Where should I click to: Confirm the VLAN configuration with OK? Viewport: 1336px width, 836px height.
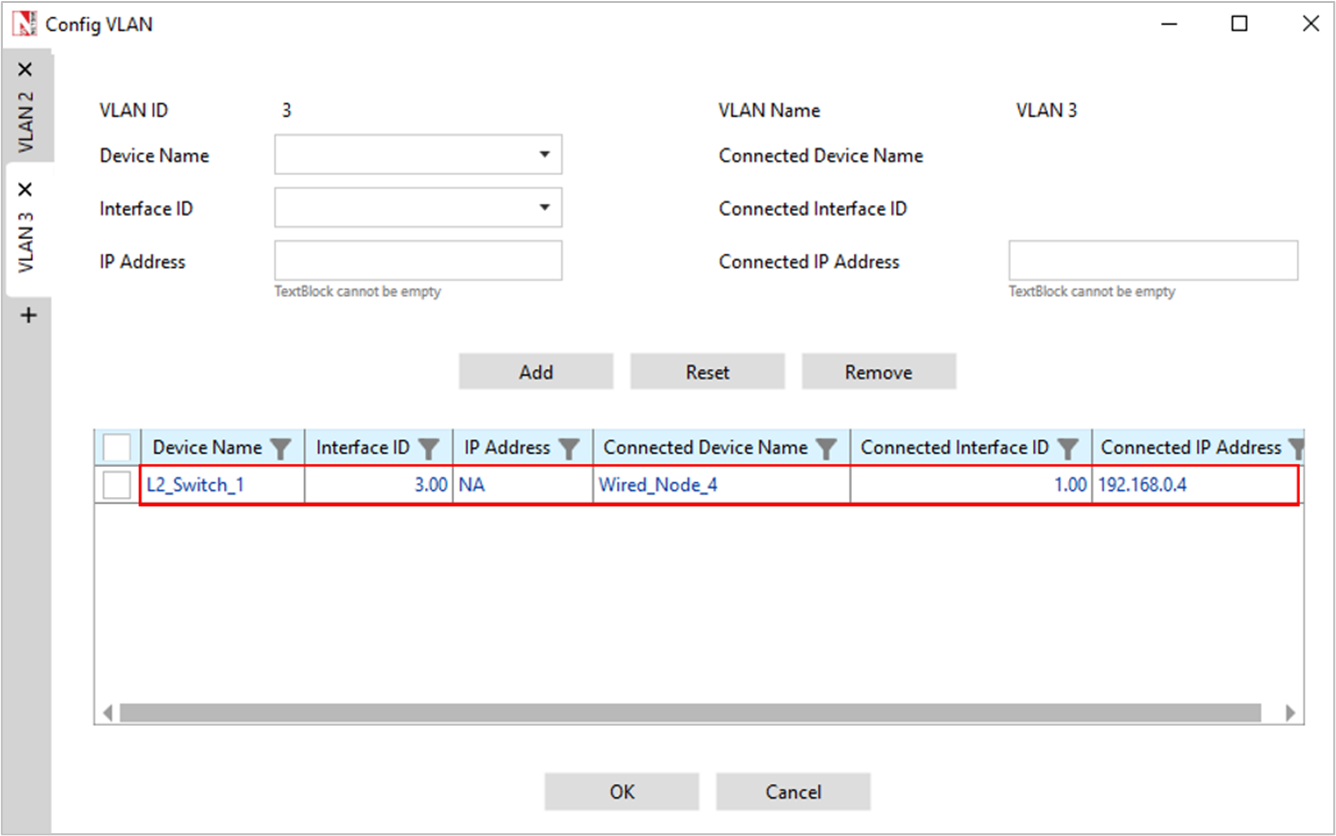click(x=621, y=792)
